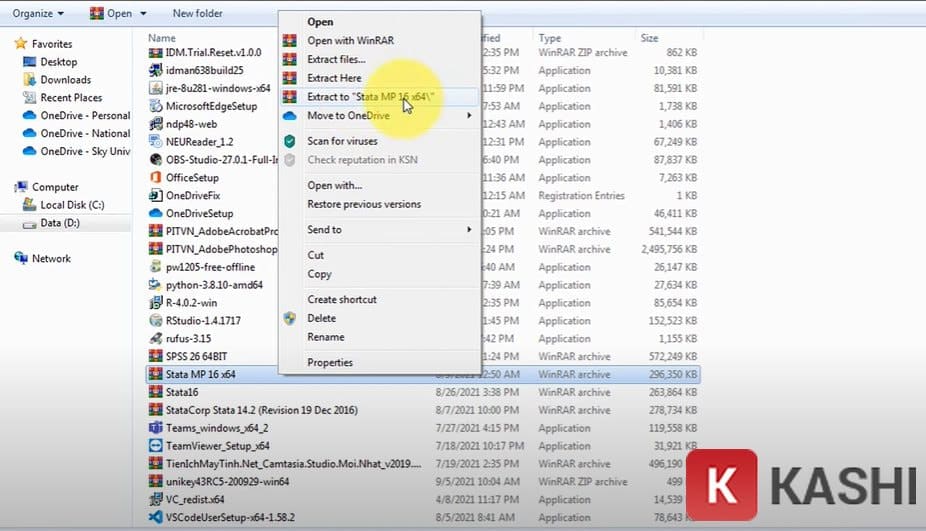Choose Cut from the context menu
926x531 pixels.
pyautogui.click(x=315, y=255)
